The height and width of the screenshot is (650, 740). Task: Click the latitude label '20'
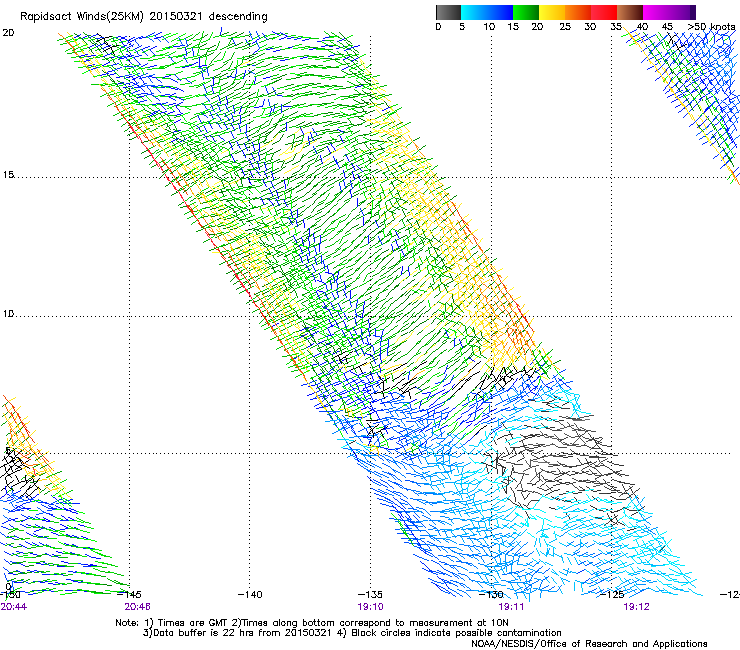pyautogui.click(x=8, y=33)
